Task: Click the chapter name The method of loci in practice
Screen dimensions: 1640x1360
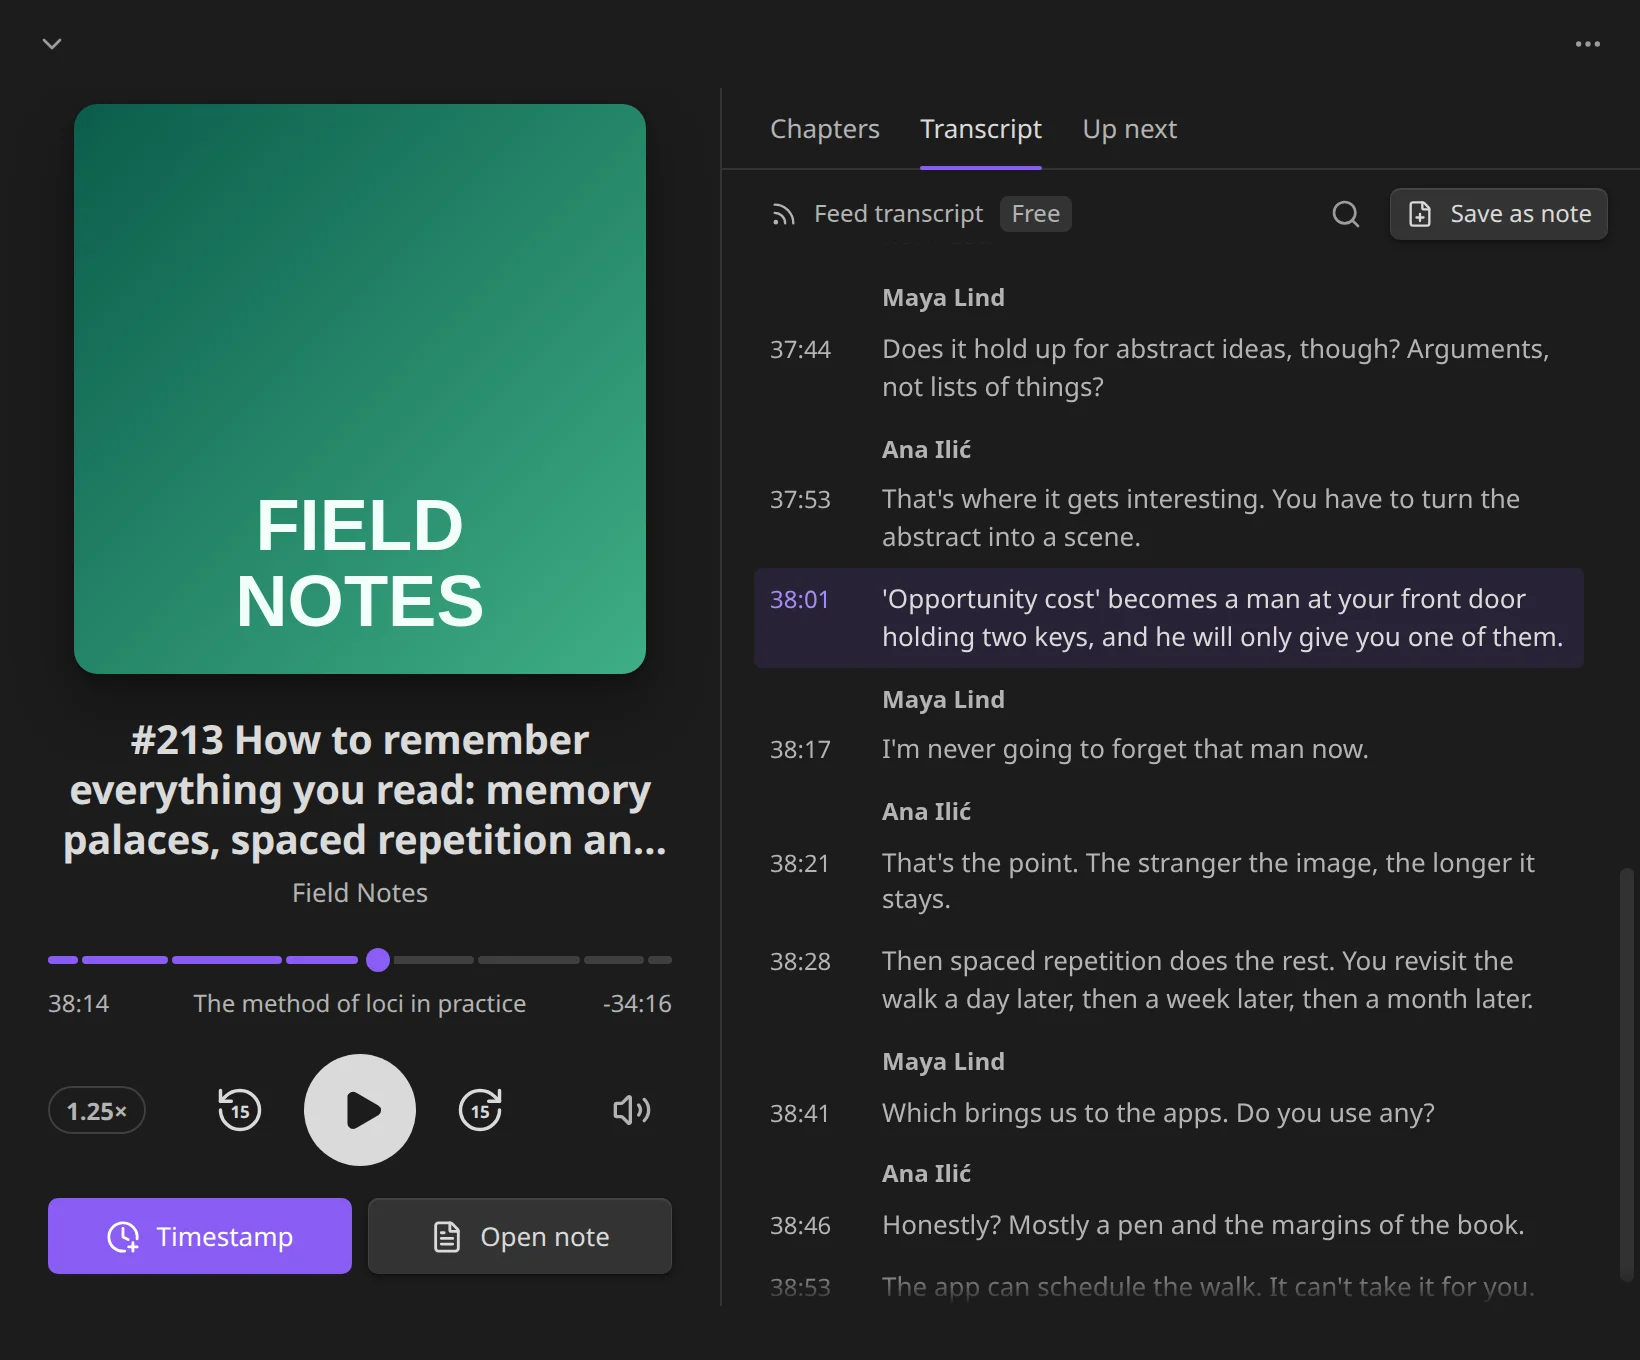Action: (360, 1004)
